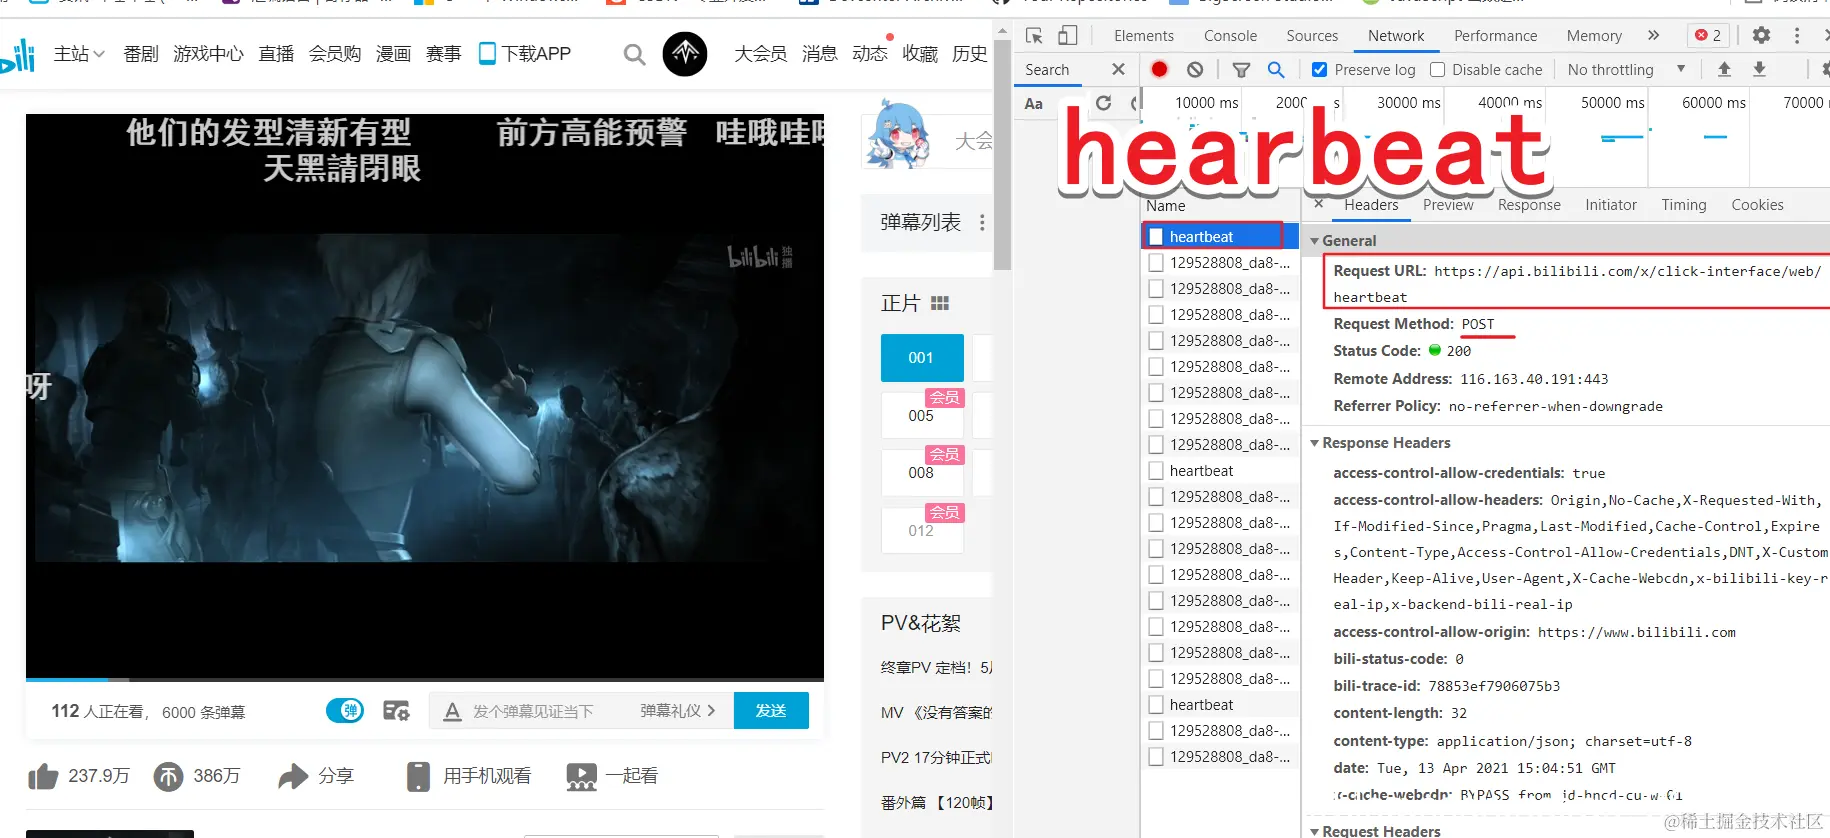Switch to the Sources tab

click(1312, 36)
